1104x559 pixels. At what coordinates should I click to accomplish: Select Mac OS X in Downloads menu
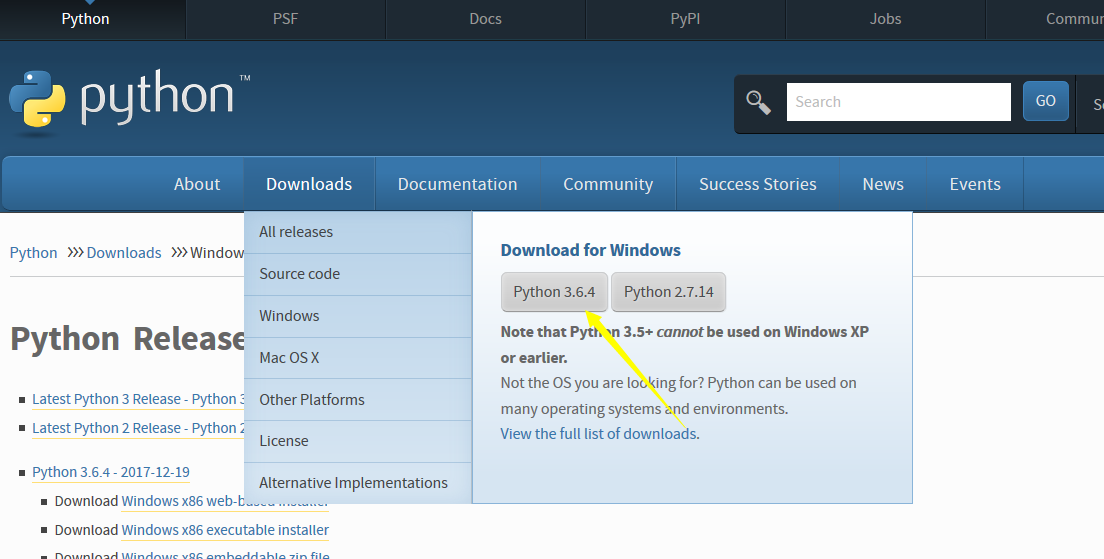click(x=358, y=358)
